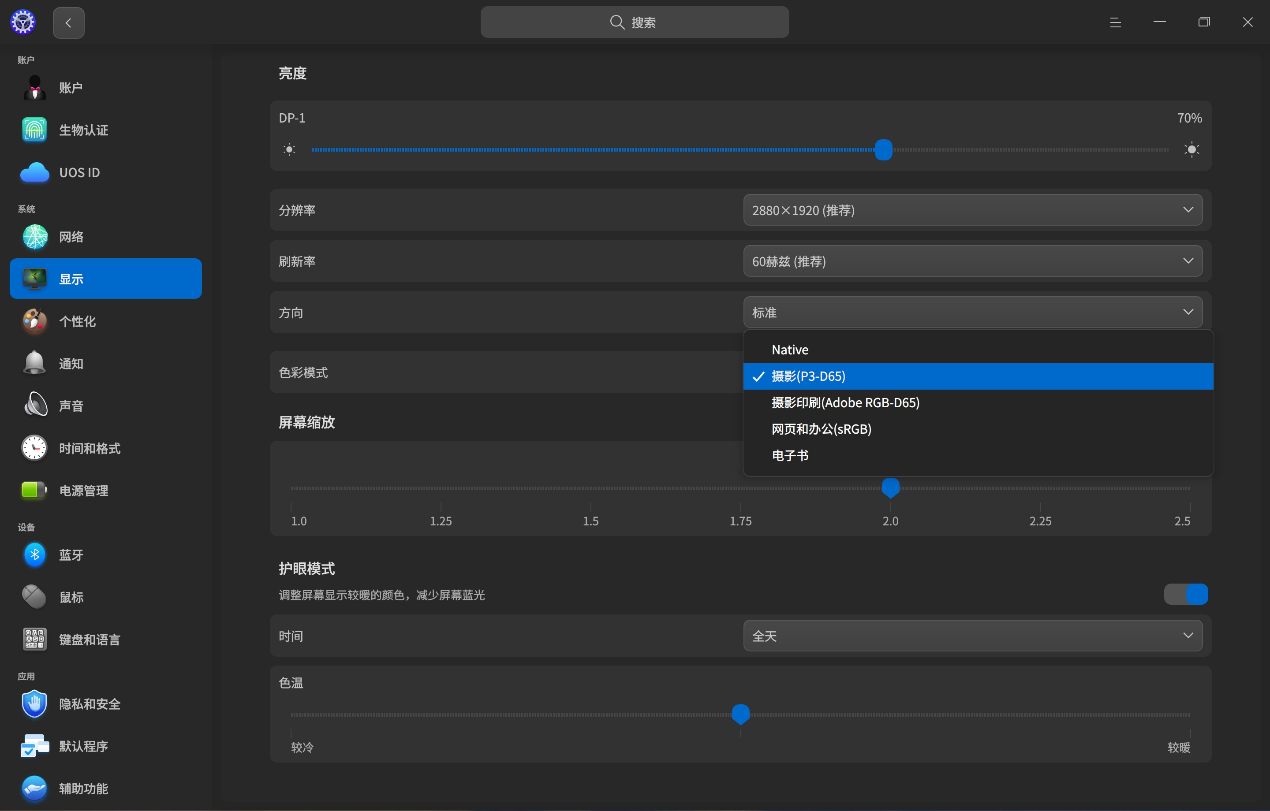Click the biometric fingerprint icon
Image resolution: width=1270 pixels, height=811 pixels.
point(35,130)
